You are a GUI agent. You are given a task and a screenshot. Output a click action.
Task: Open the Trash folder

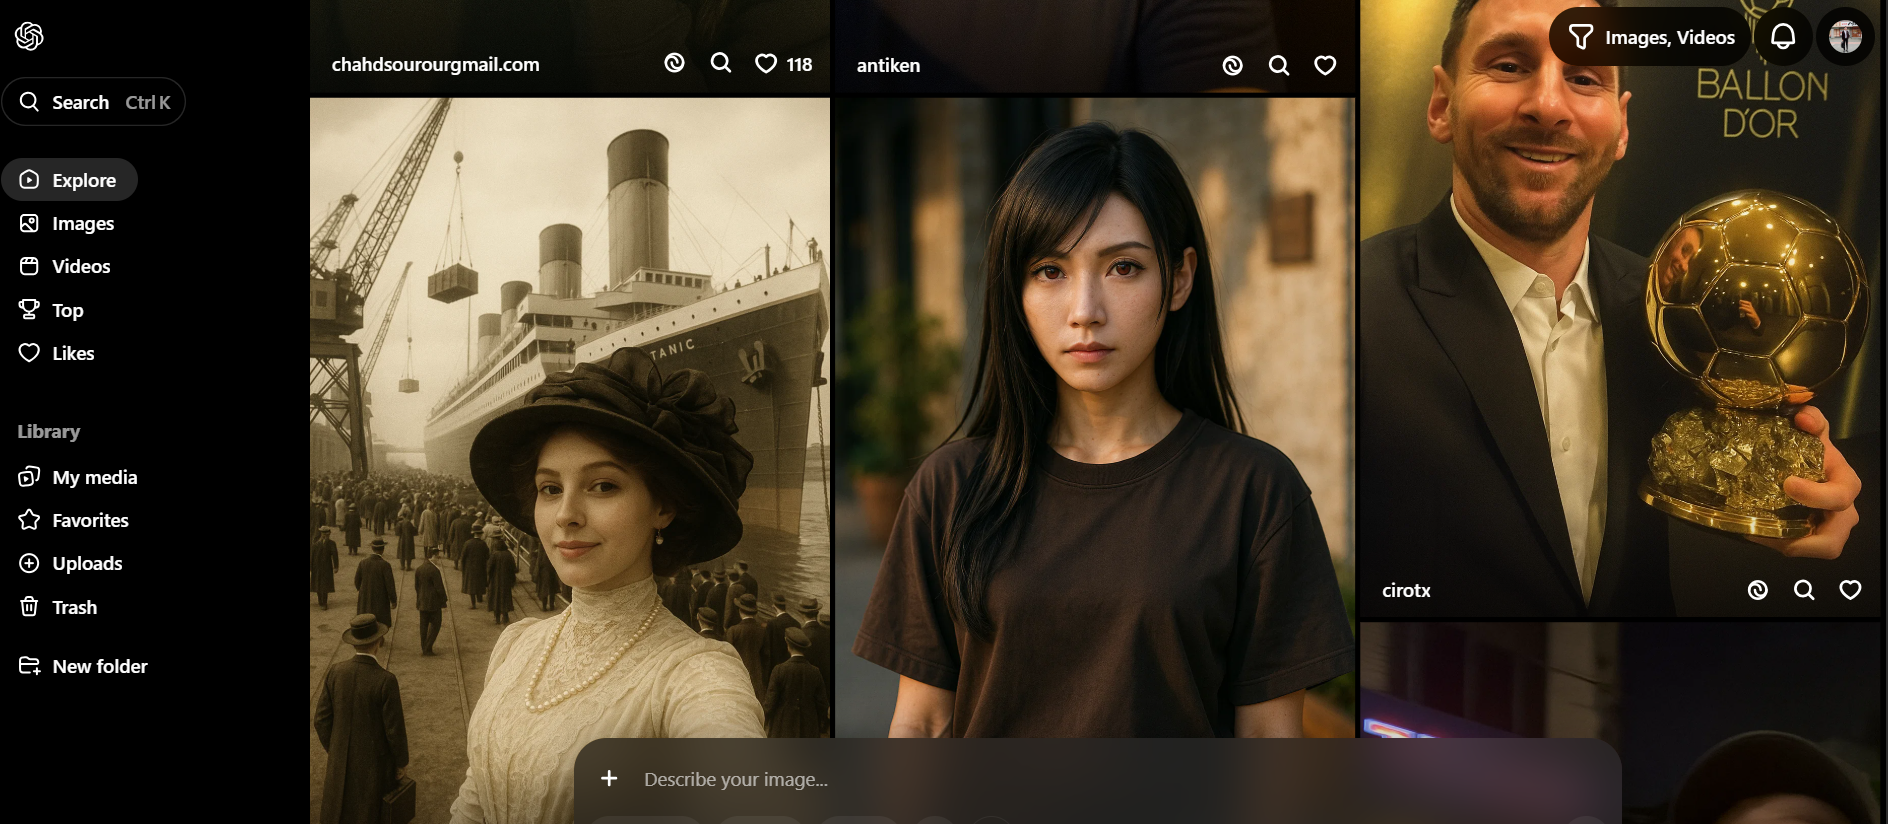pyautogui.click(x=58, y=607)
